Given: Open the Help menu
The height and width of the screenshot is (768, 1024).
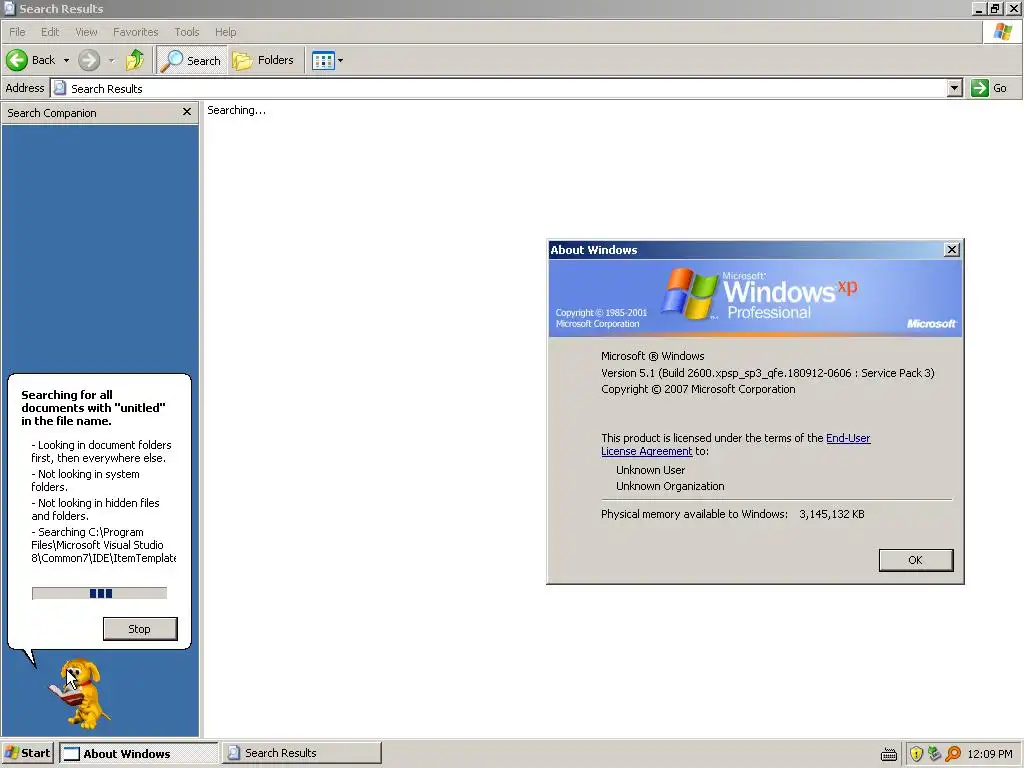Looking at the screenshot, I should click(x=225, y=32).
